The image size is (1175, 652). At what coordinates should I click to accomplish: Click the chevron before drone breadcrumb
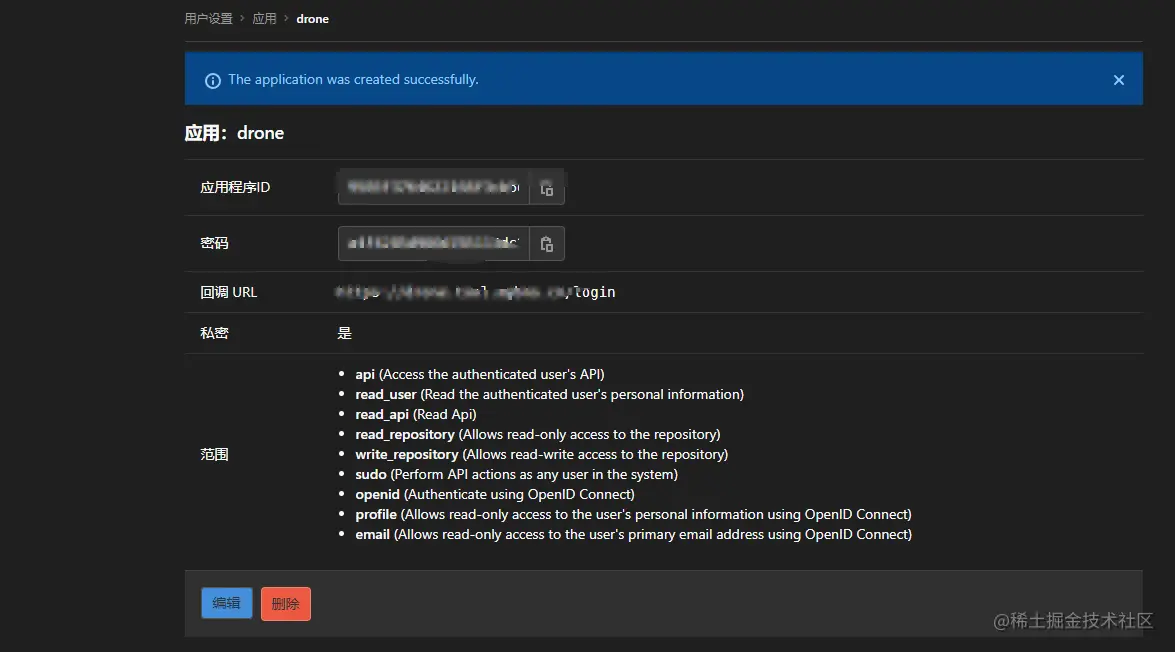(x=286, y=19)
